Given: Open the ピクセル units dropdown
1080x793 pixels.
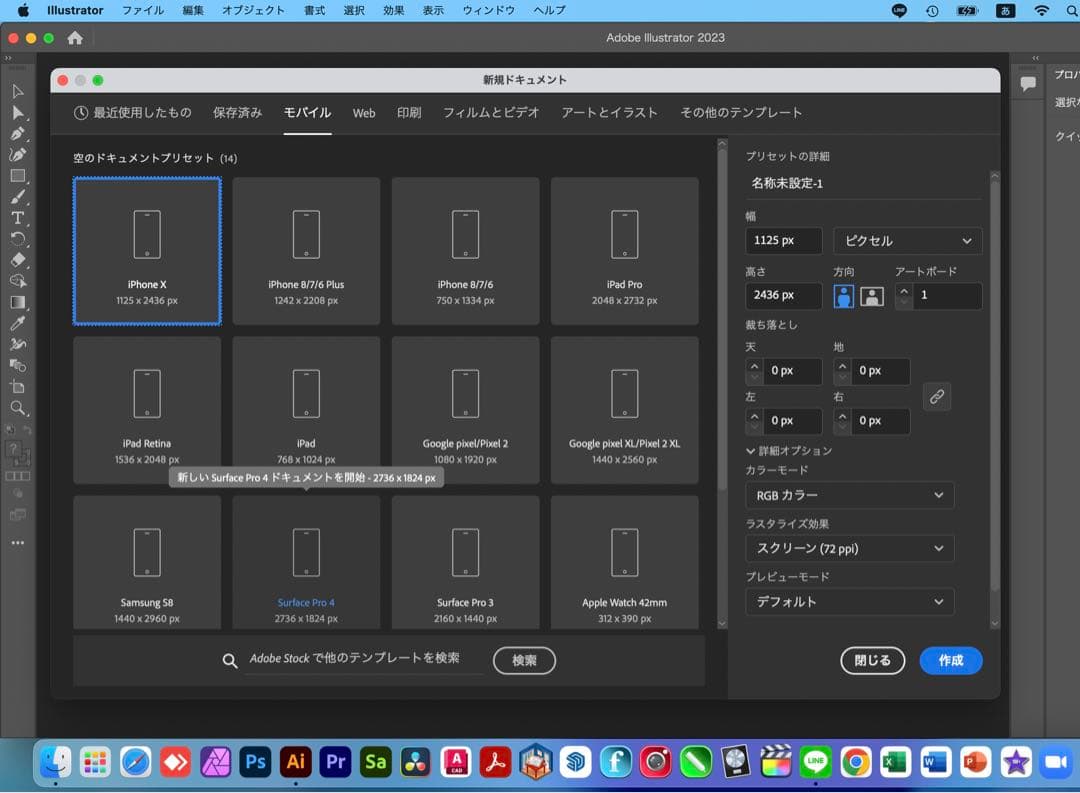Looking at the screenshot, I should [906, 241].
